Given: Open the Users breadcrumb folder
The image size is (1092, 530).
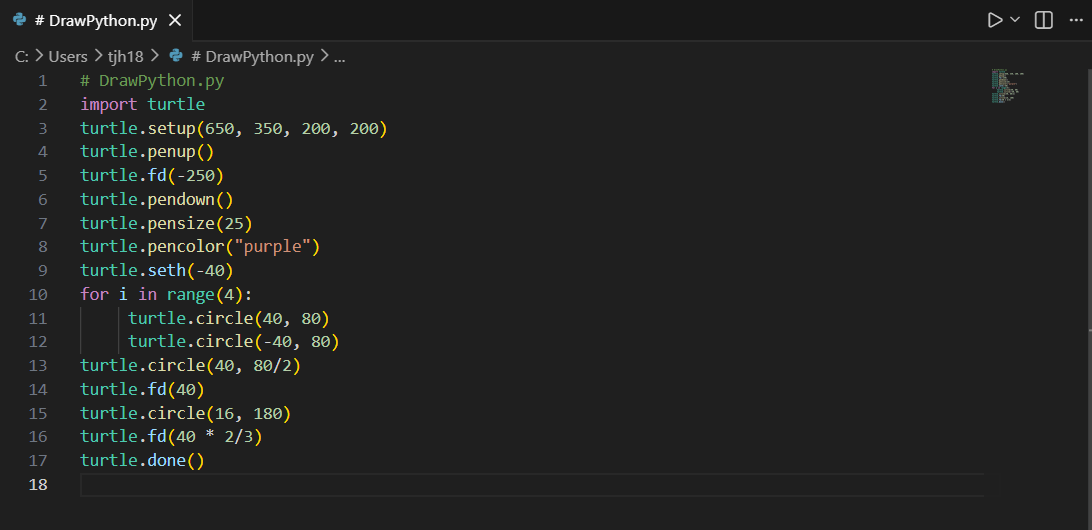Looking at the screenshot, I should click(x=68, y=56).
